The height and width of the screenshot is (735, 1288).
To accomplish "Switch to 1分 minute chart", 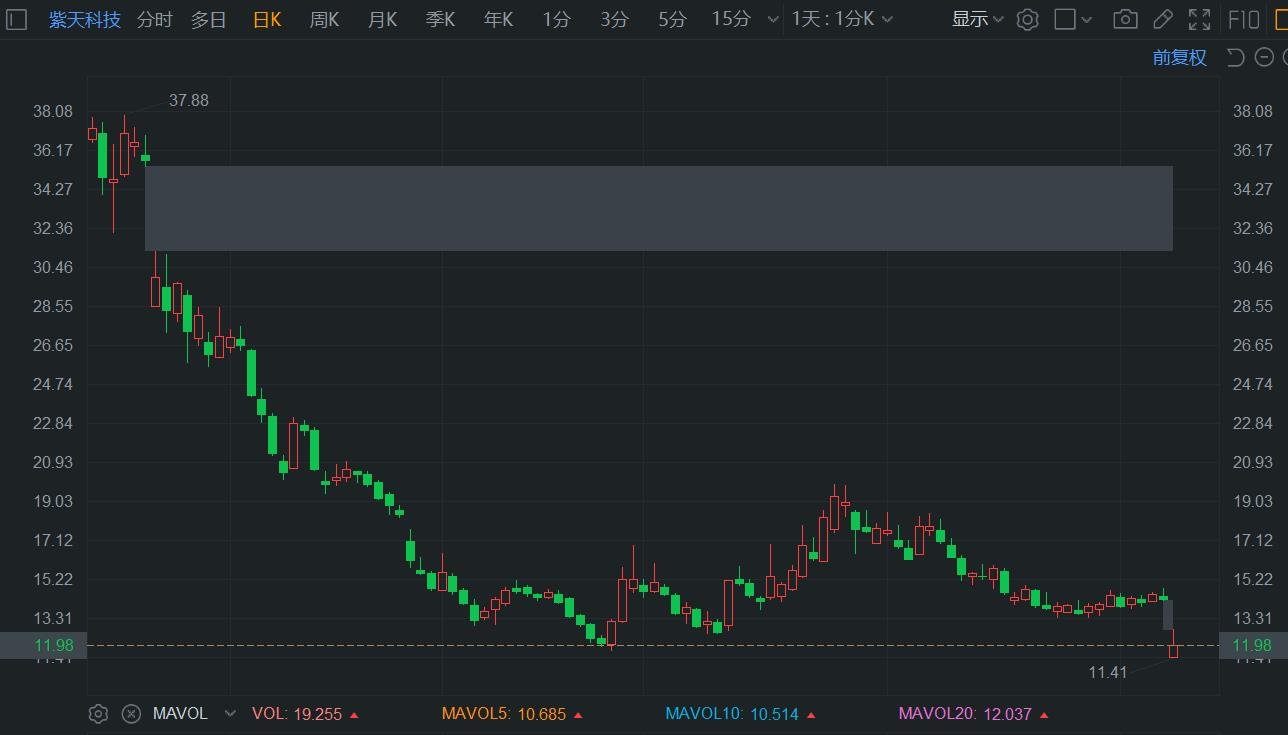I will point(557,19).
